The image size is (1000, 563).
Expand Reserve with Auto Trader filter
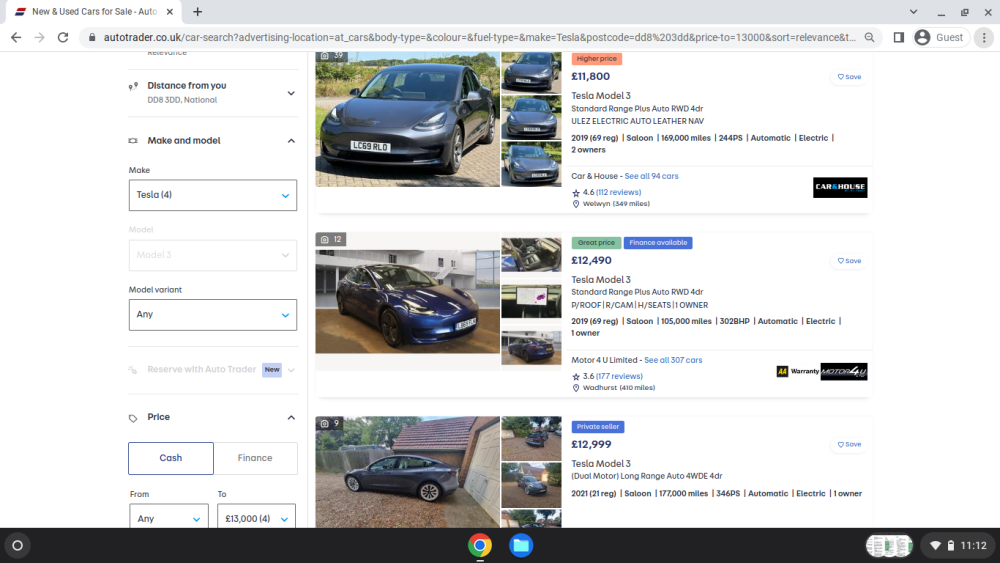(x=212, y=370)
